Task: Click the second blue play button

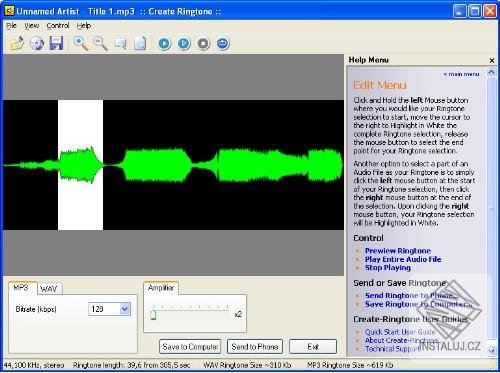Action: pyautogui.click(x=184, y=44)
